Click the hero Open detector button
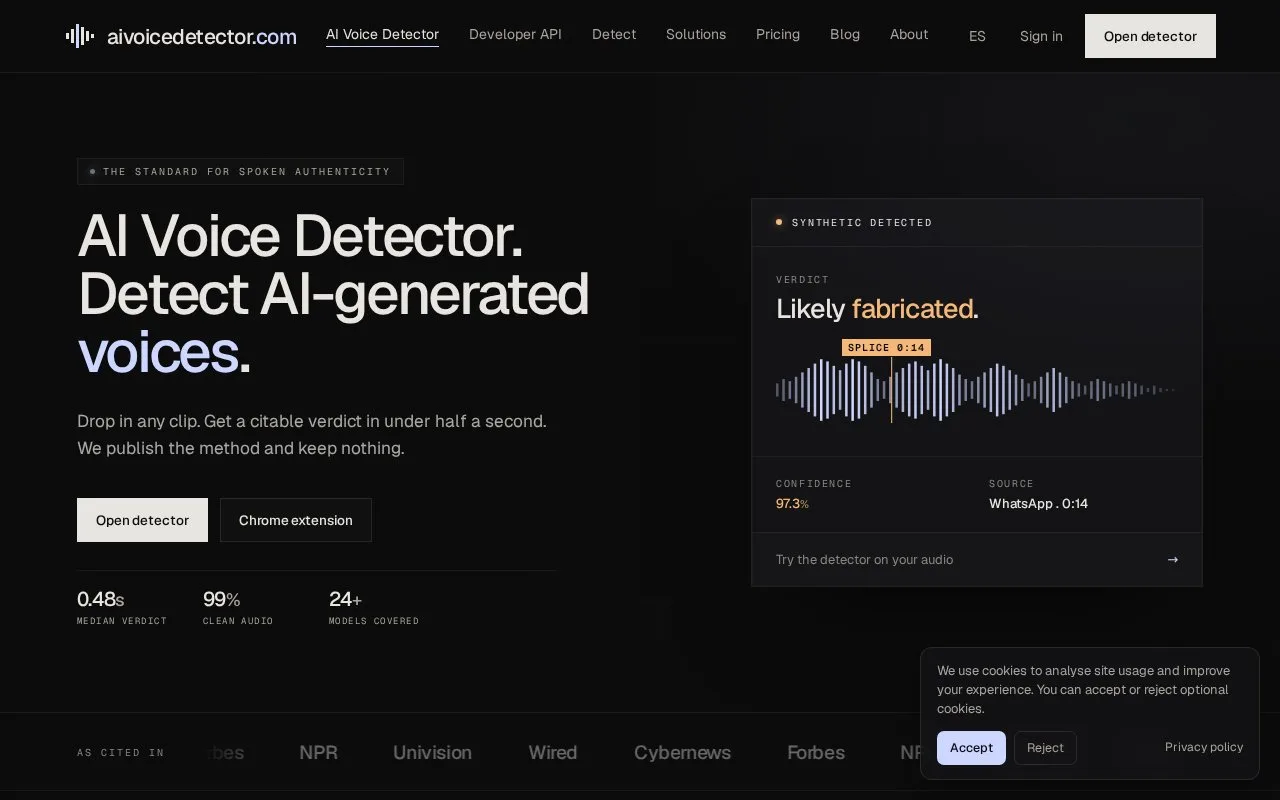 point(142,520)
